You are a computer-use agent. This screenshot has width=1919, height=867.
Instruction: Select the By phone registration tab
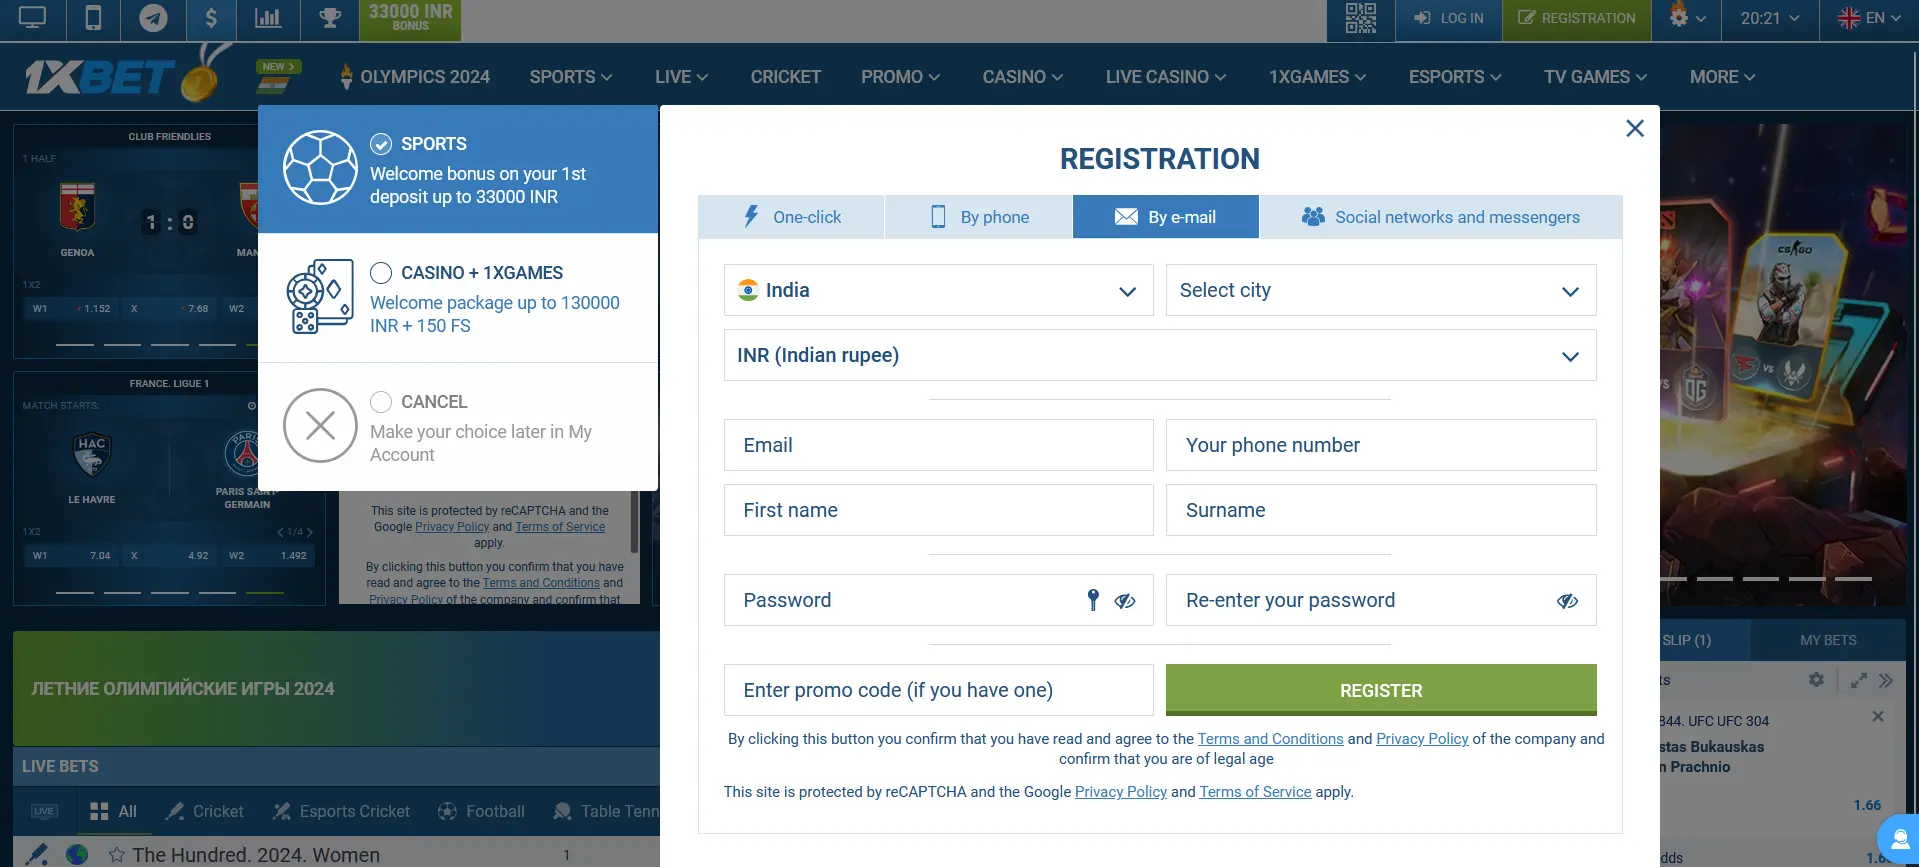click(x=979, y=217)
